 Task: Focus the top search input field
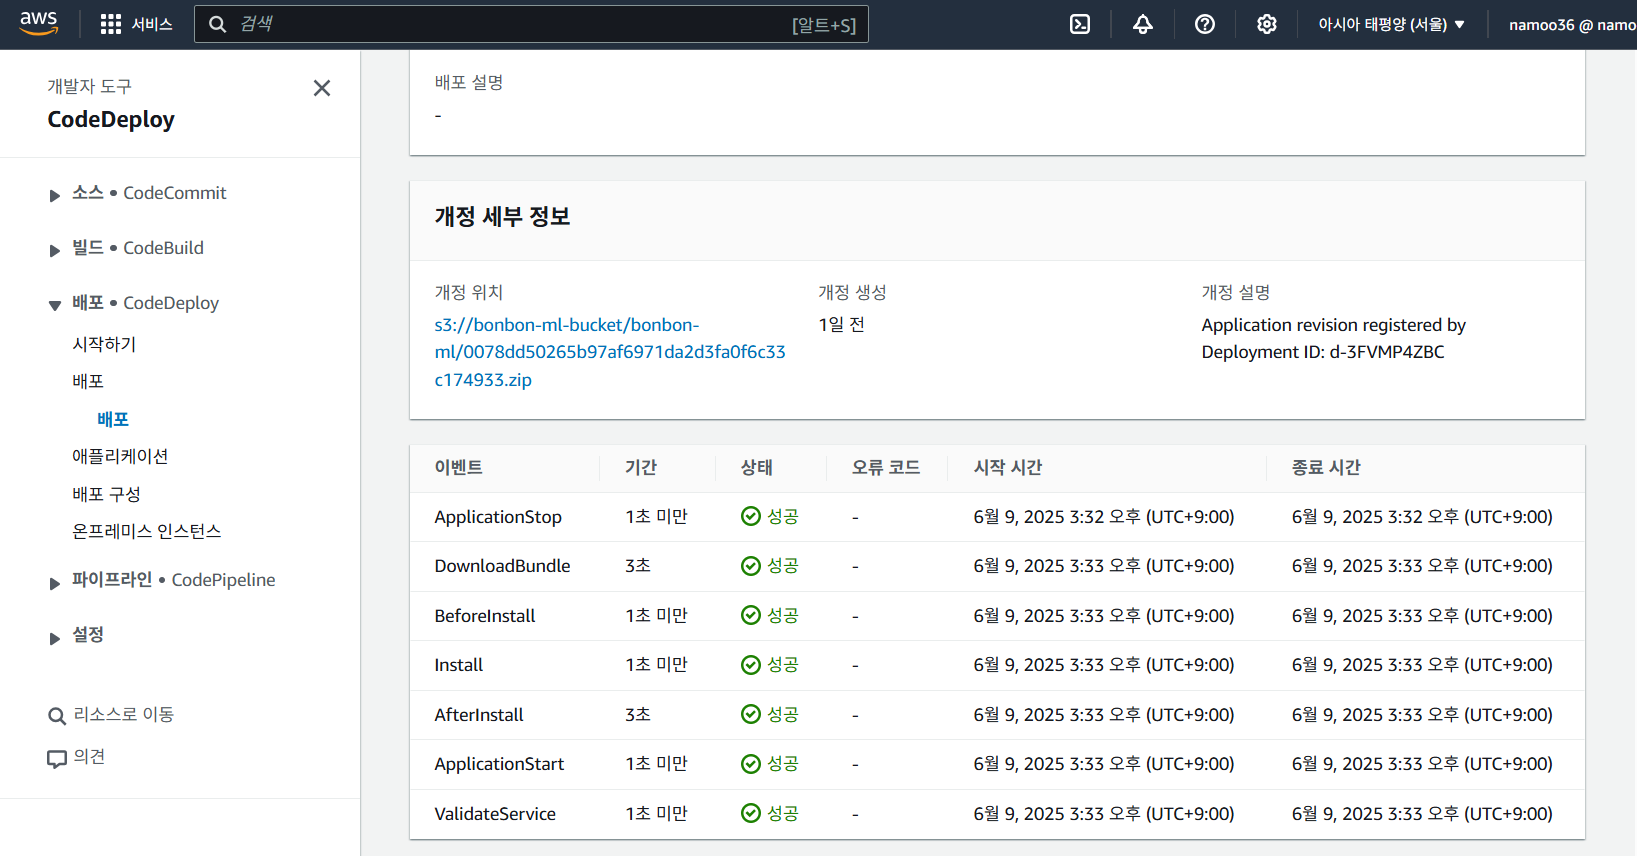coord(531,24)
